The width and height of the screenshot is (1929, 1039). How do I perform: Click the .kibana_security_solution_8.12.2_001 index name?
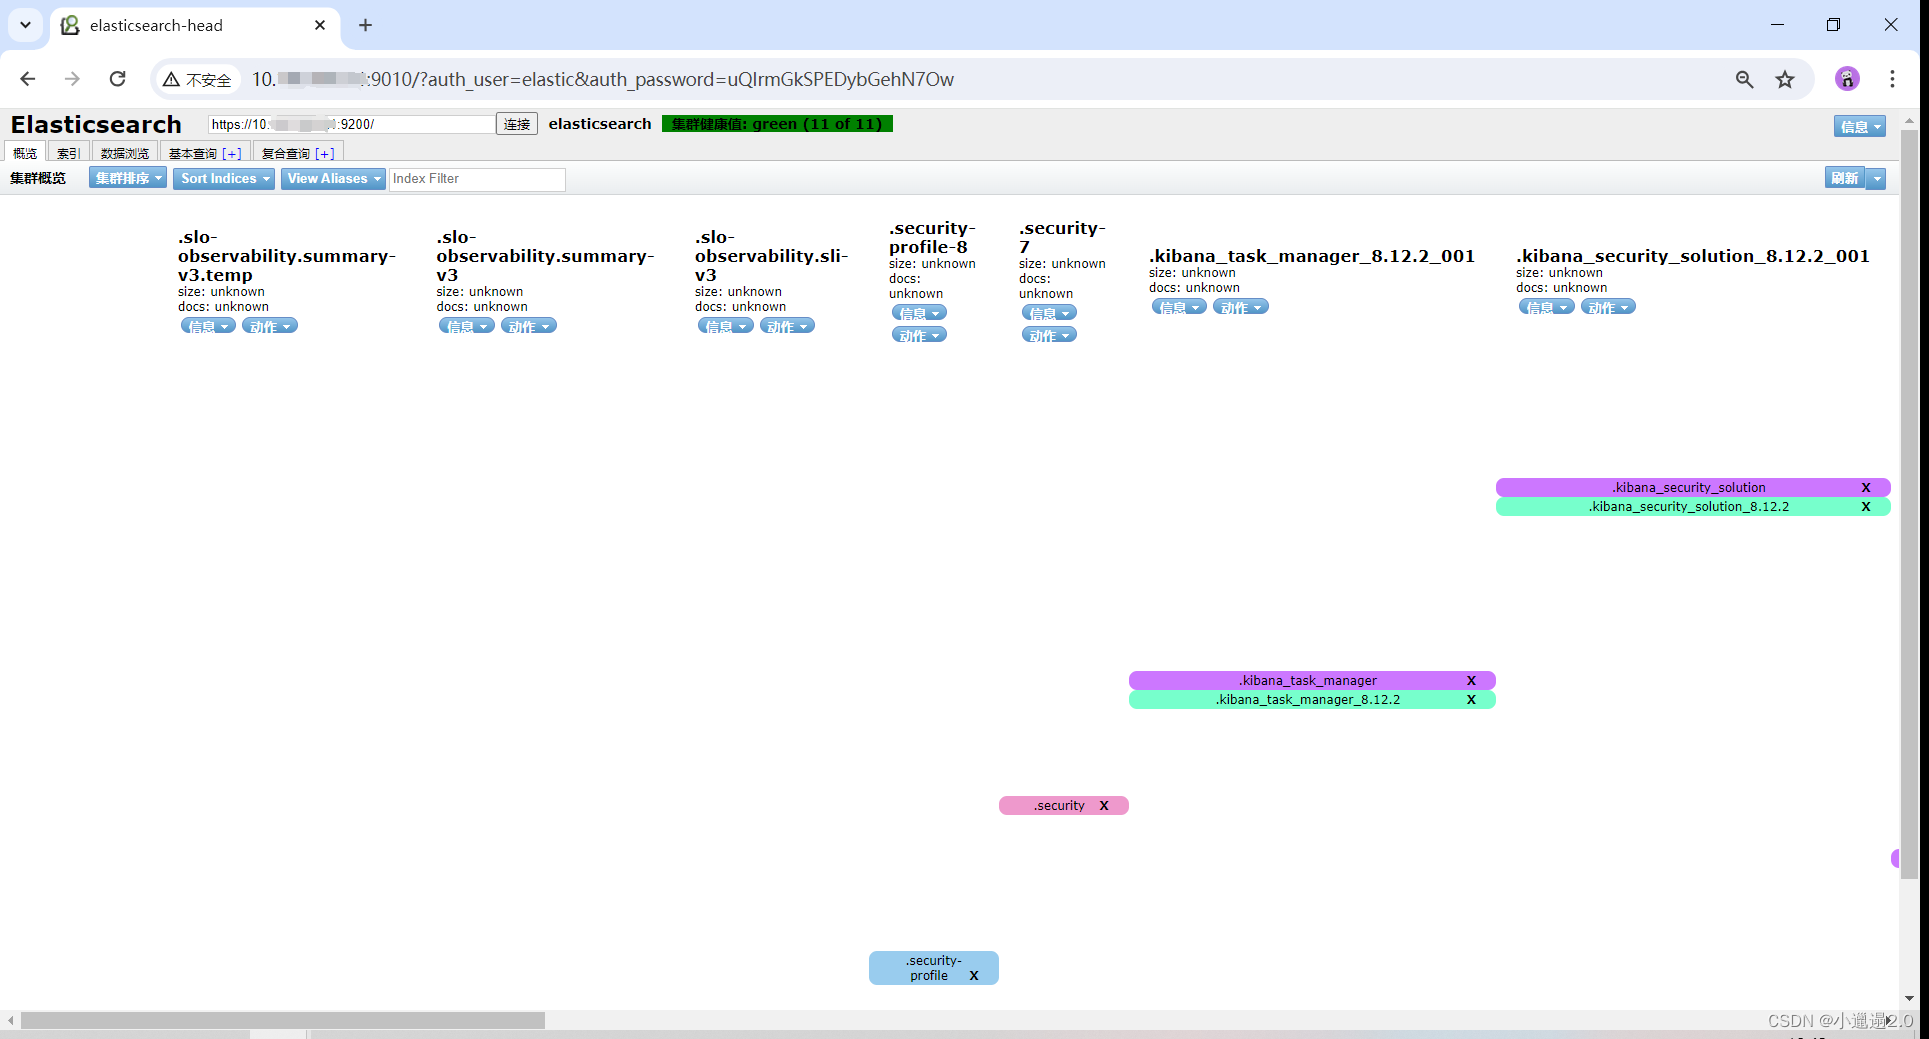[1693, 256]
